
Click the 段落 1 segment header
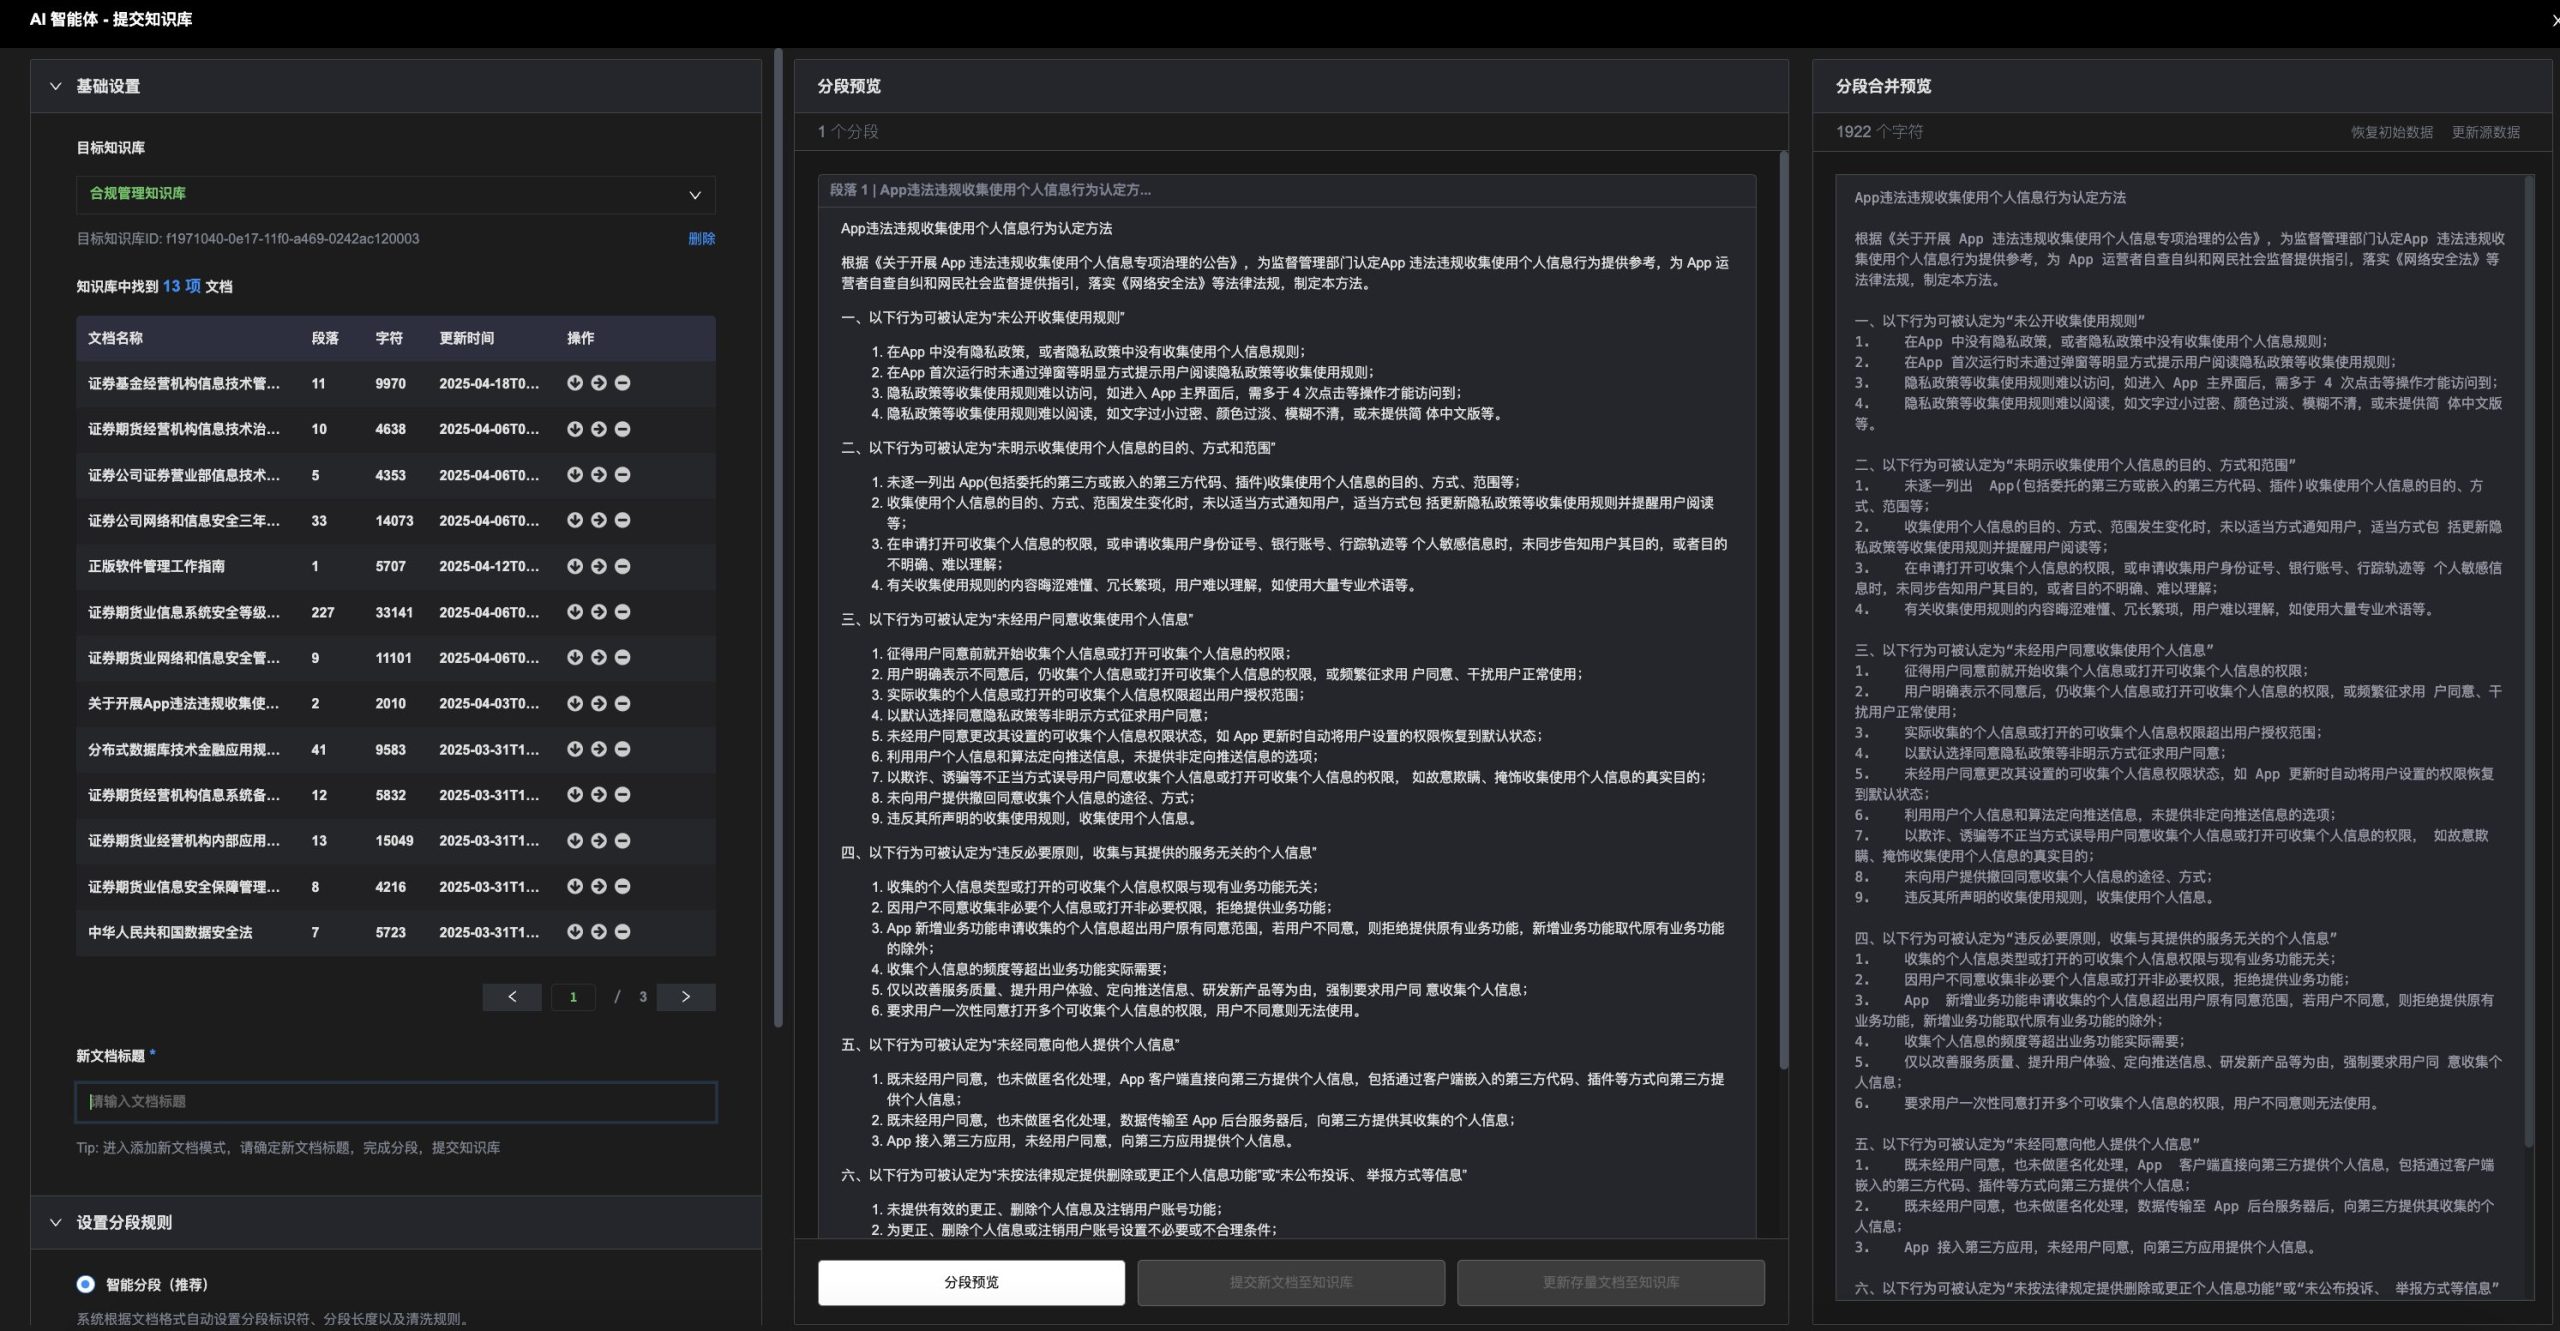[x=1287, y=190]
